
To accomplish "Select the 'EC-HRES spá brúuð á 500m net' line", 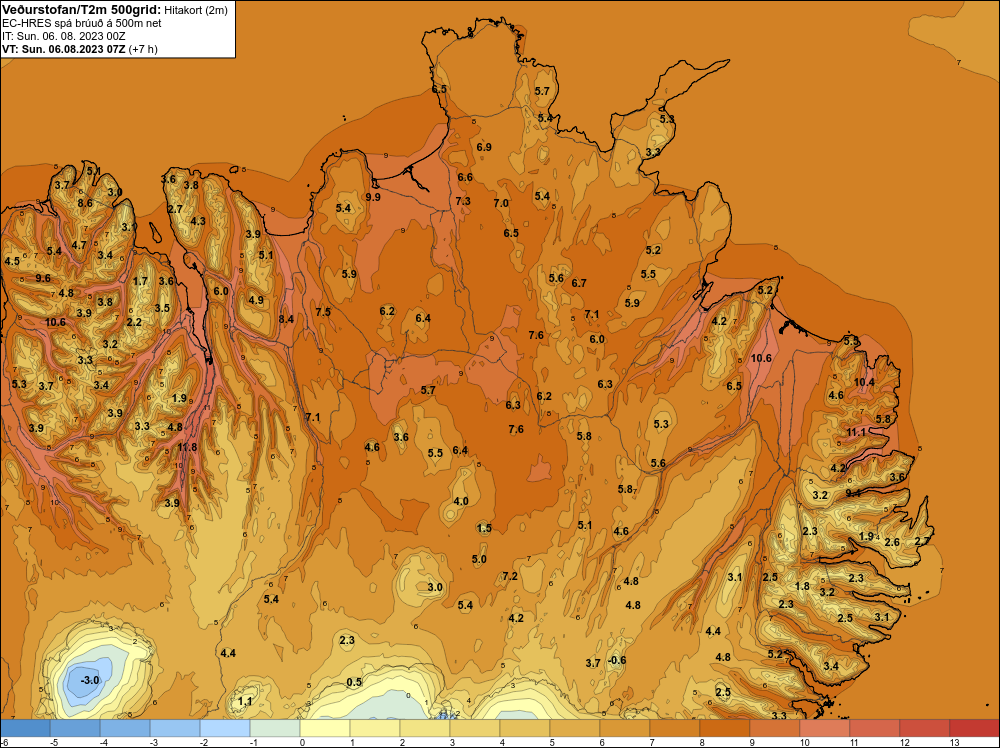I will point(82,24).
